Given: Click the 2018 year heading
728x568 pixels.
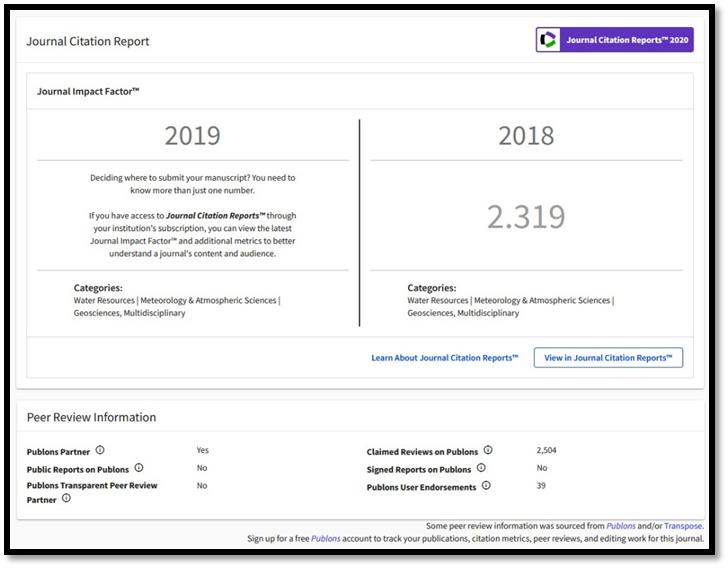Looking at the screenshot, I should tap(526, 136).
